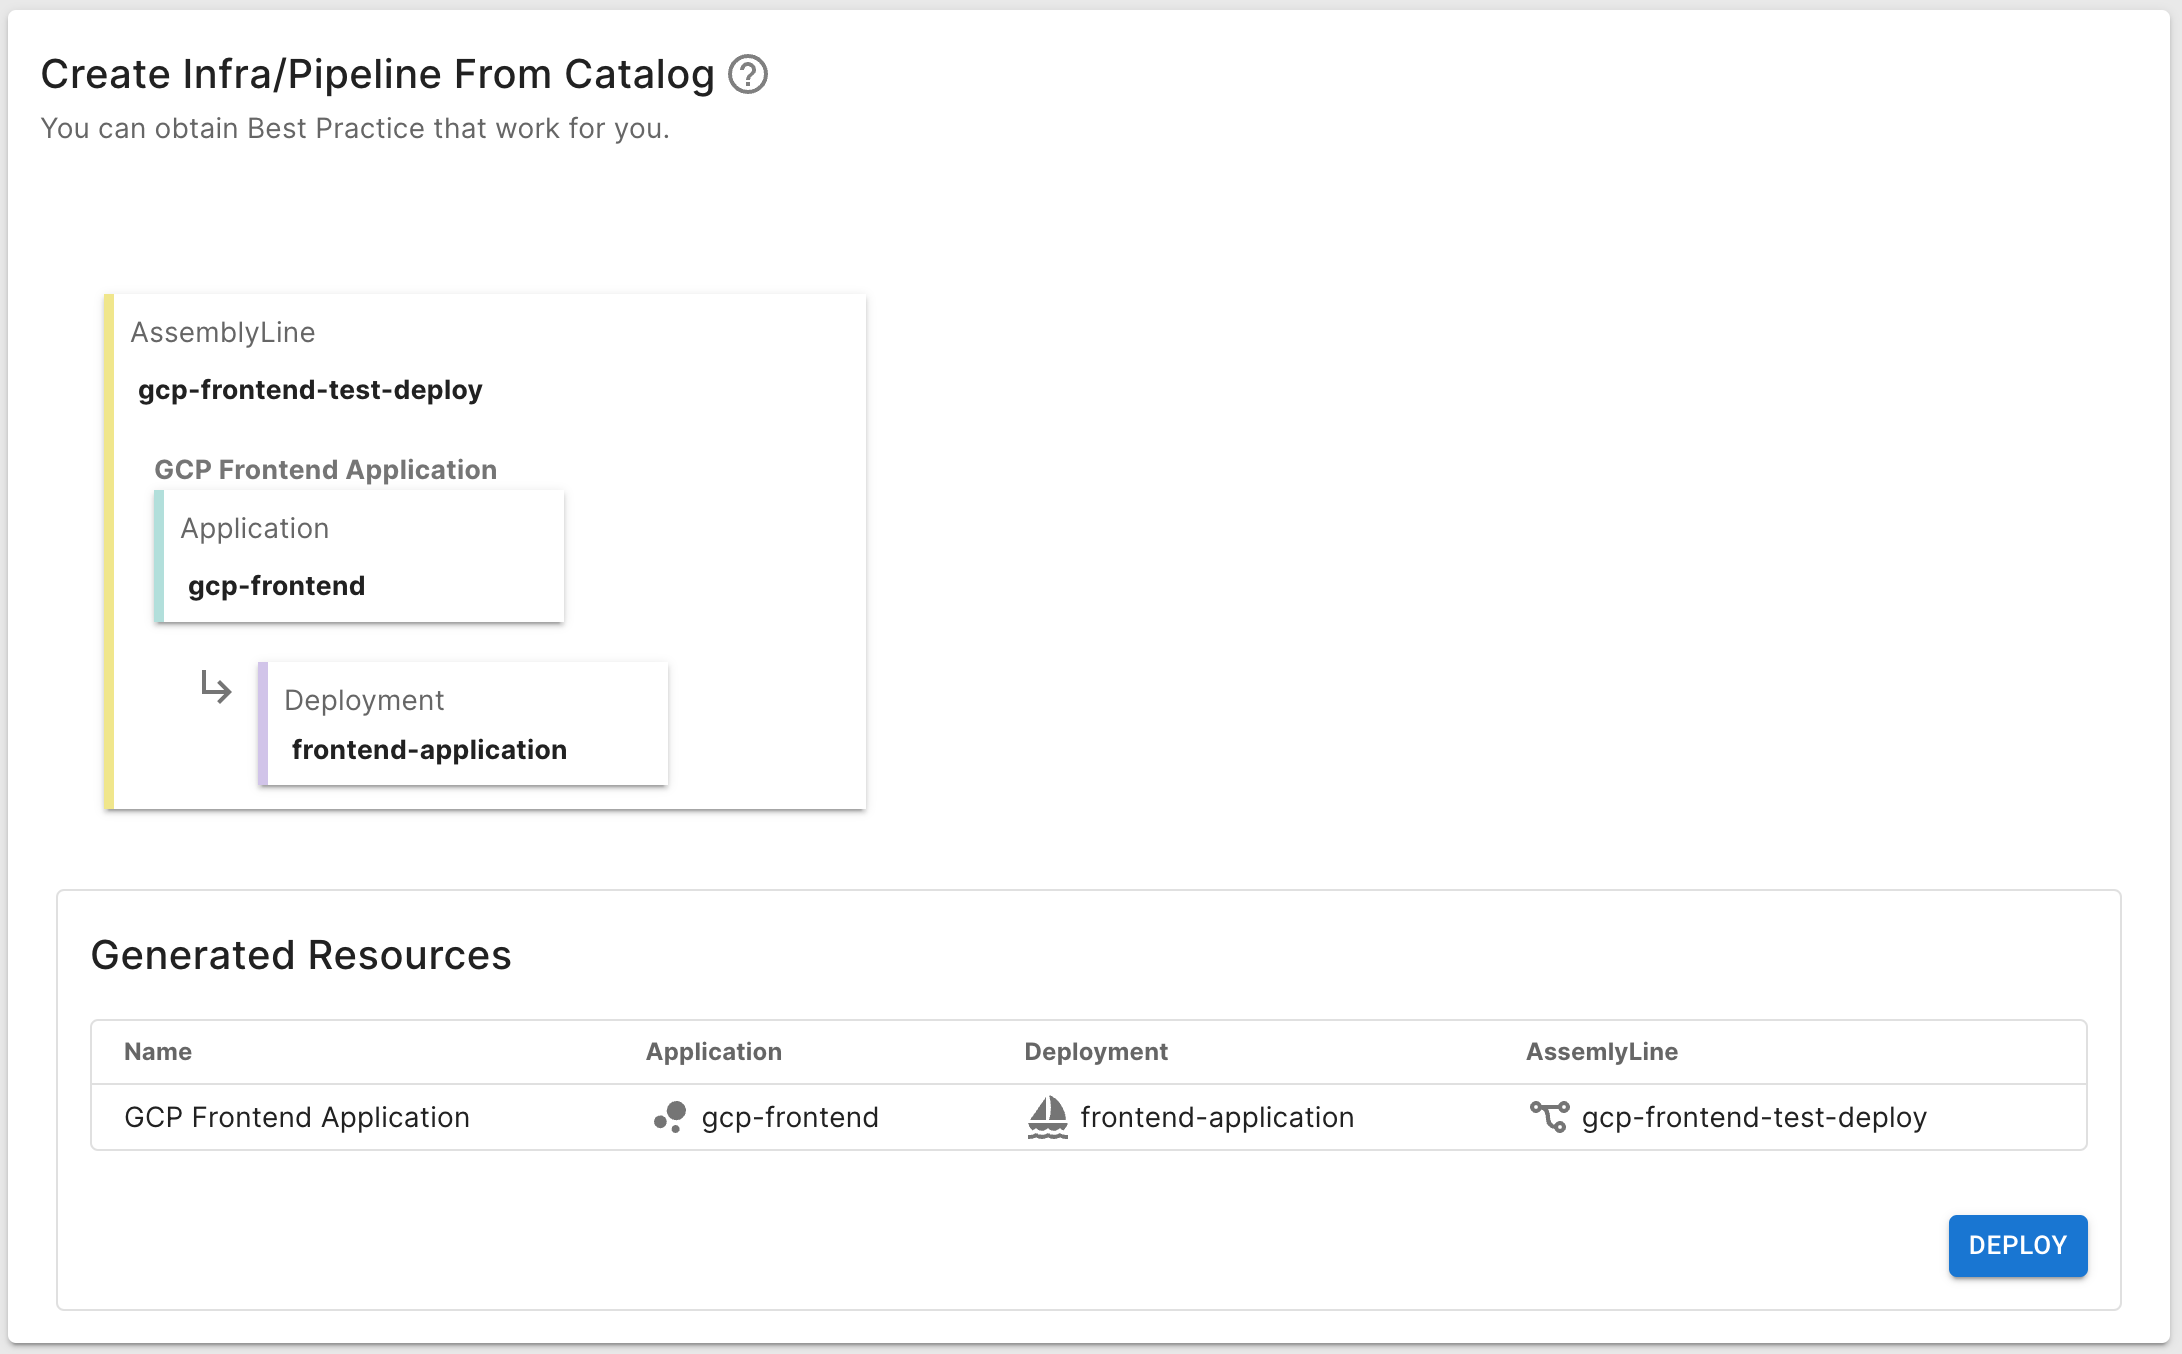This screenshot has width=2182, height=1354.
Task: Open frontend-application in Deployment column
Action: pyautogui.click(x=1216, y=1117)
